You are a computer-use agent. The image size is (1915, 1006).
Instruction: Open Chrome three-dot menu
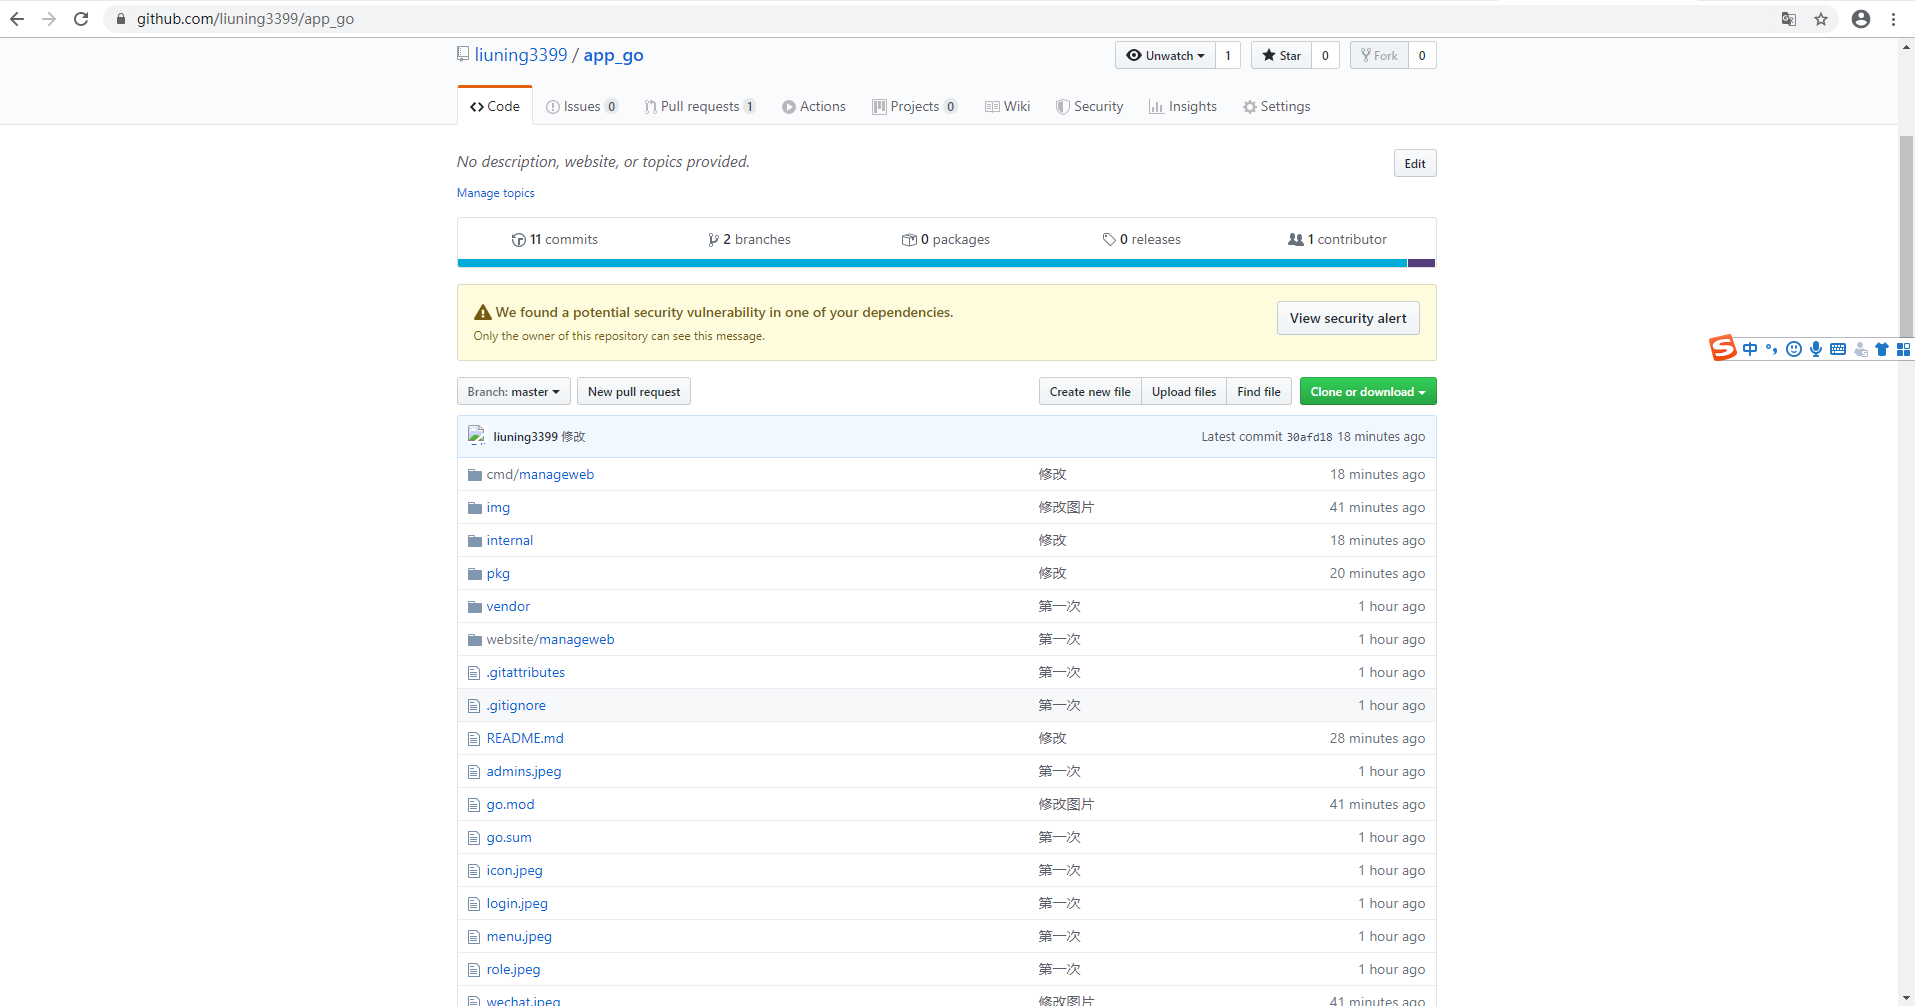1893,19
